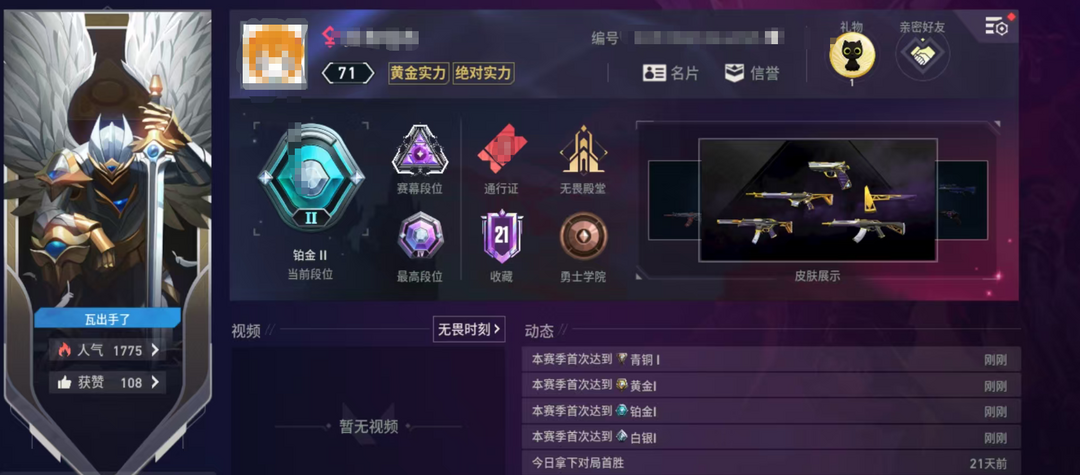Open the 收藏 level 21 badge

(x=501, y=235)
